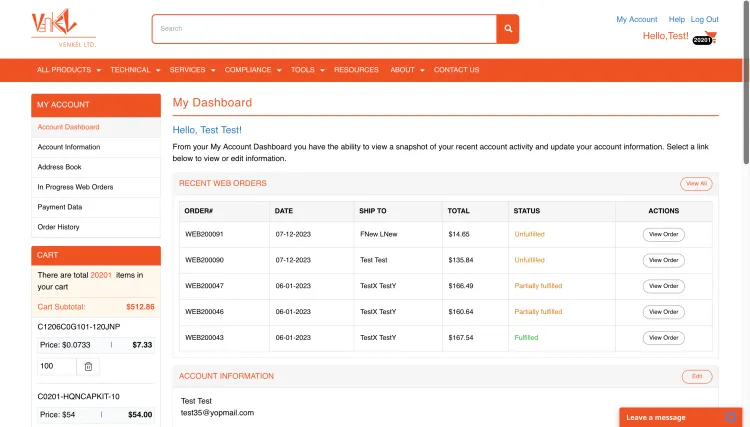Edit the quantity field showing 100
Screen dimensions: 750x427
[56, 366]
